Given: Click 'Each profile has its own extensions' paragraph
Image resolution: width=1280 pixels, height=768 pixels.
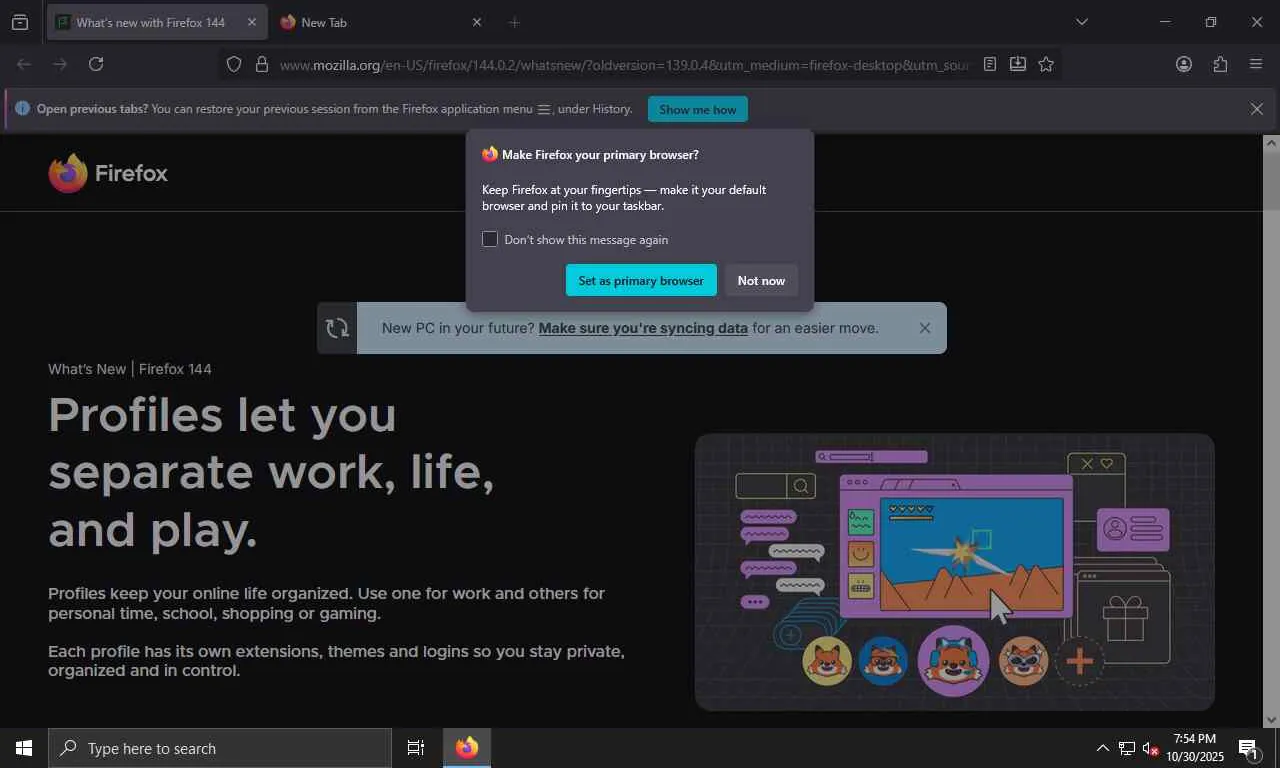Looking at the screenshot, I should point(336,661).
